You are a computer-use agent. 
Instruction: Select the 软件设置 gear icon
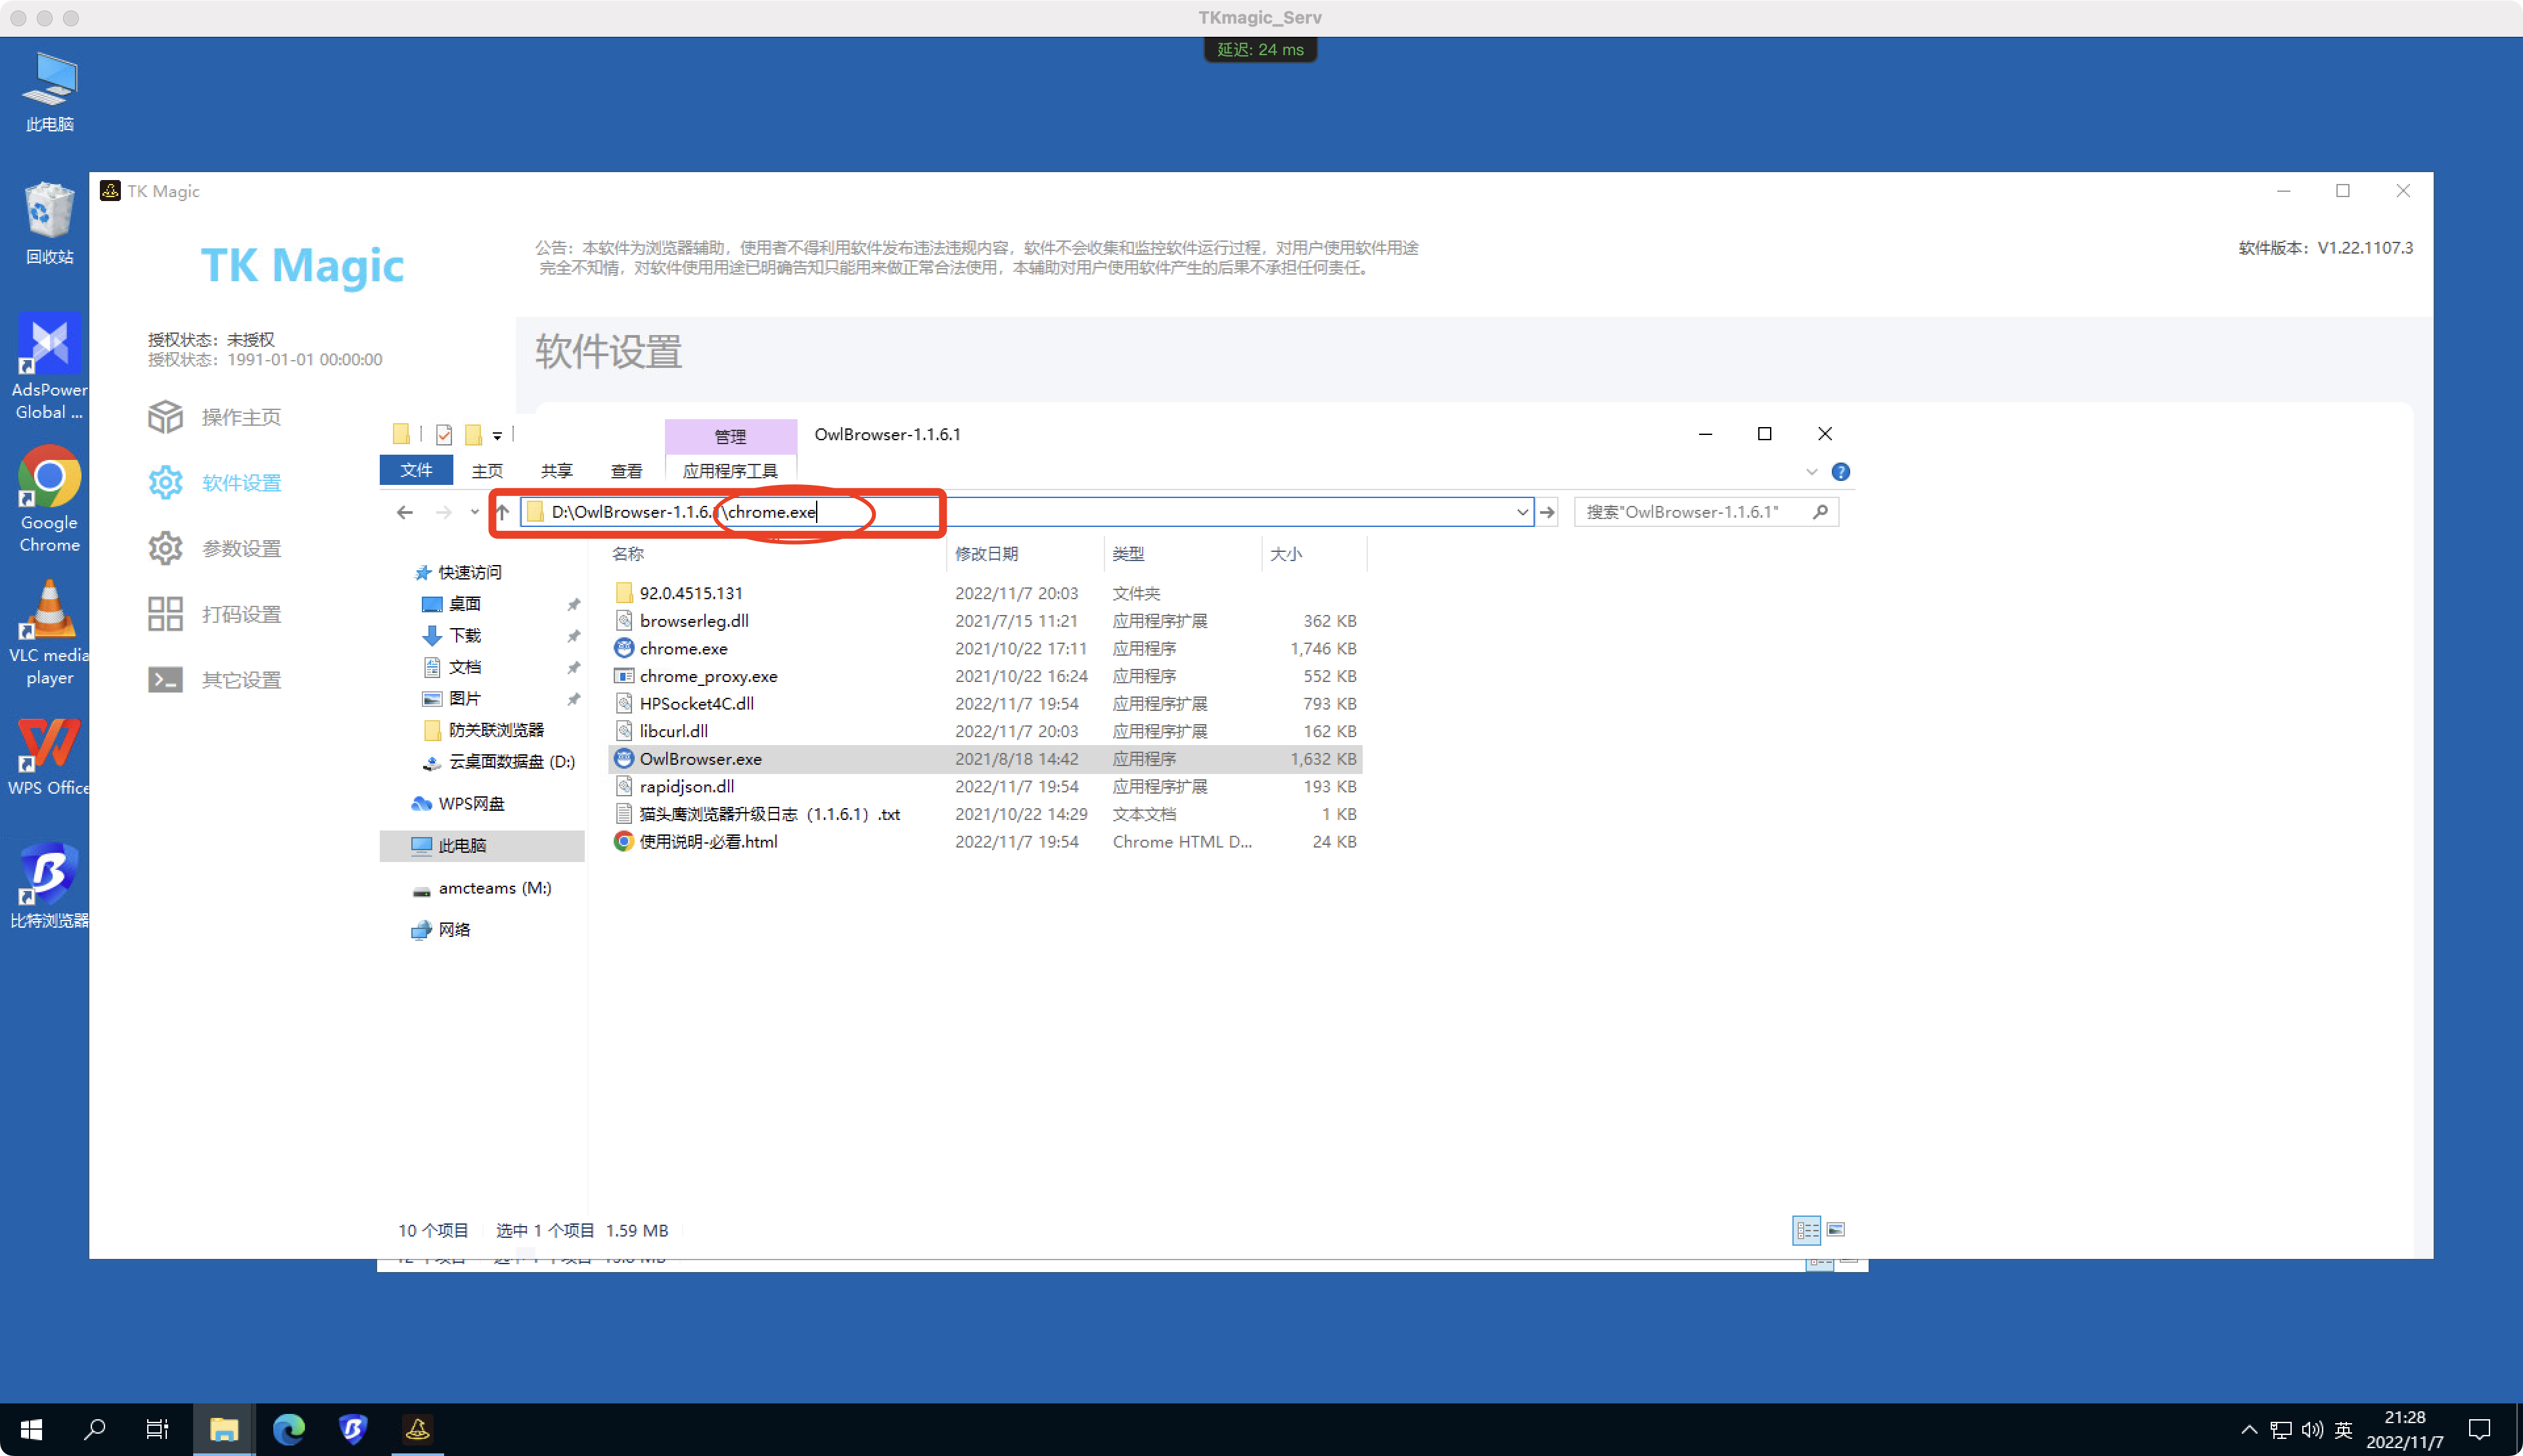[165, 482]
